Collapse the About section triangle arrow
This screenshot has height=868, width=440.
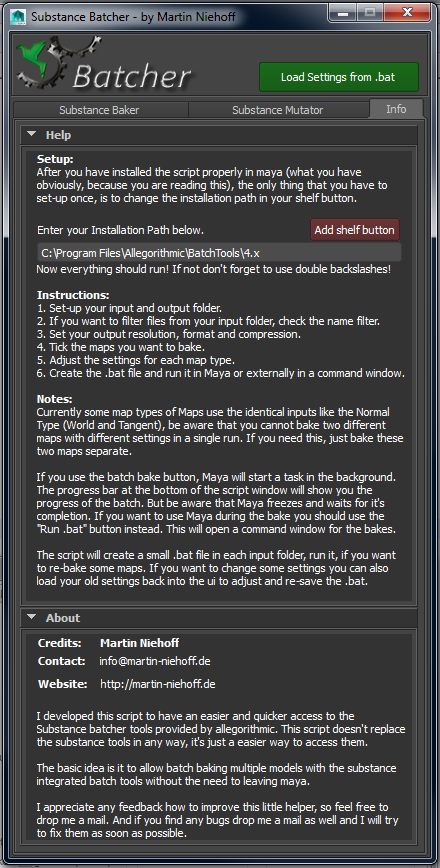click(x=32, y=617)
